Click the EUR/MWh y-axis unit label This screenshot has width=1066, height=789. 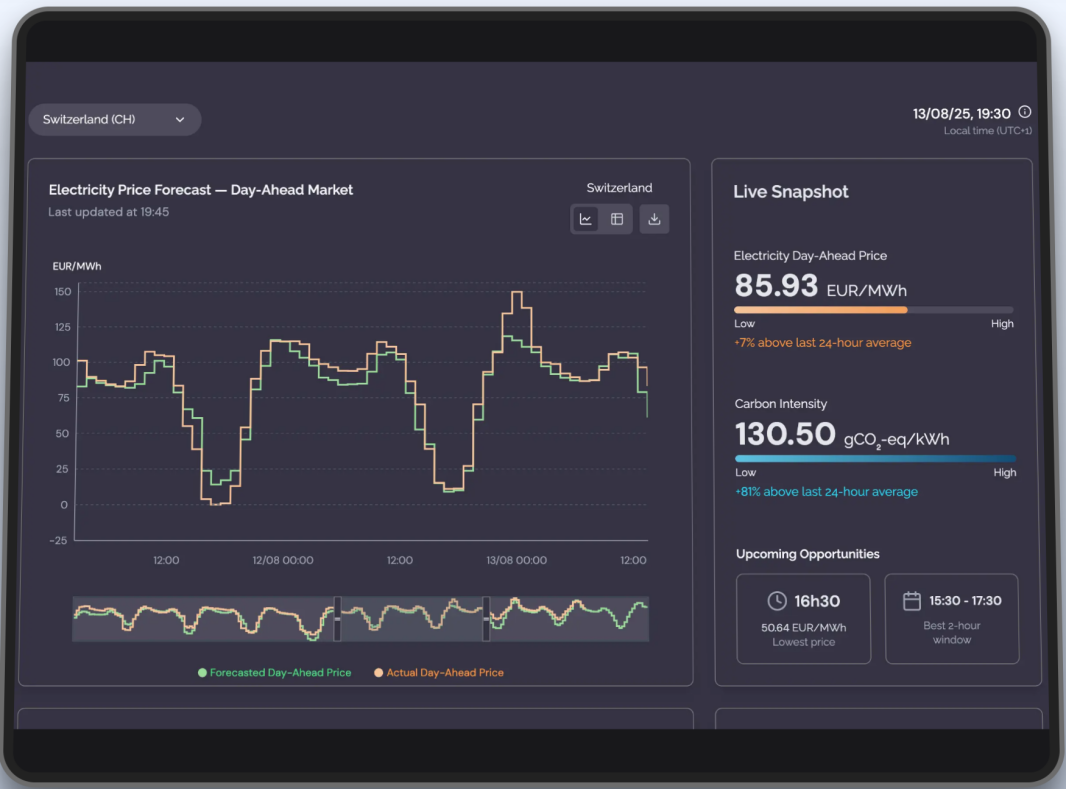click(77, 266)
